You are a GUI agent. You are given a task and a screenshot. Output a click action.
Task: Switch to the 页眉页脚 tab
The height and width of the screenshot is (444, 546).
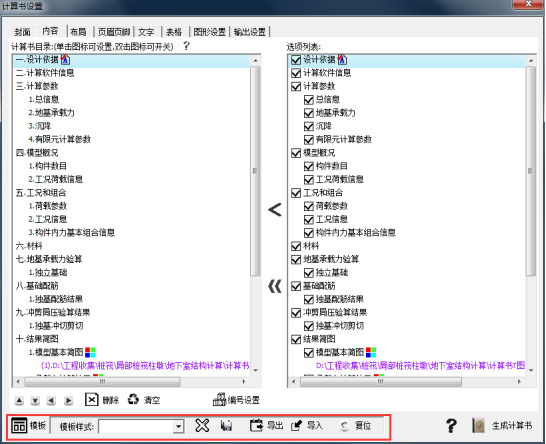tap(114, 32)
